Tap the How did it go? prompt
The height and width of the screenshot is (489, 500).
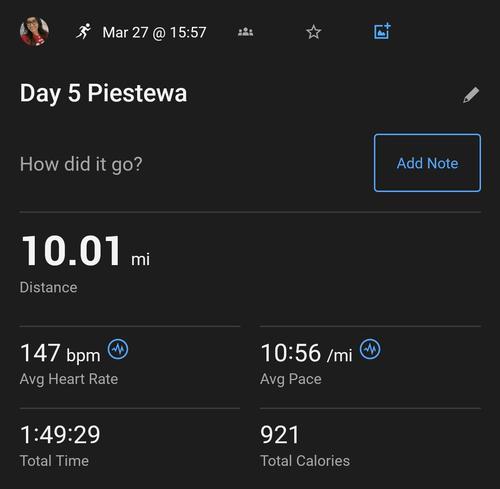tap(81, 164)
